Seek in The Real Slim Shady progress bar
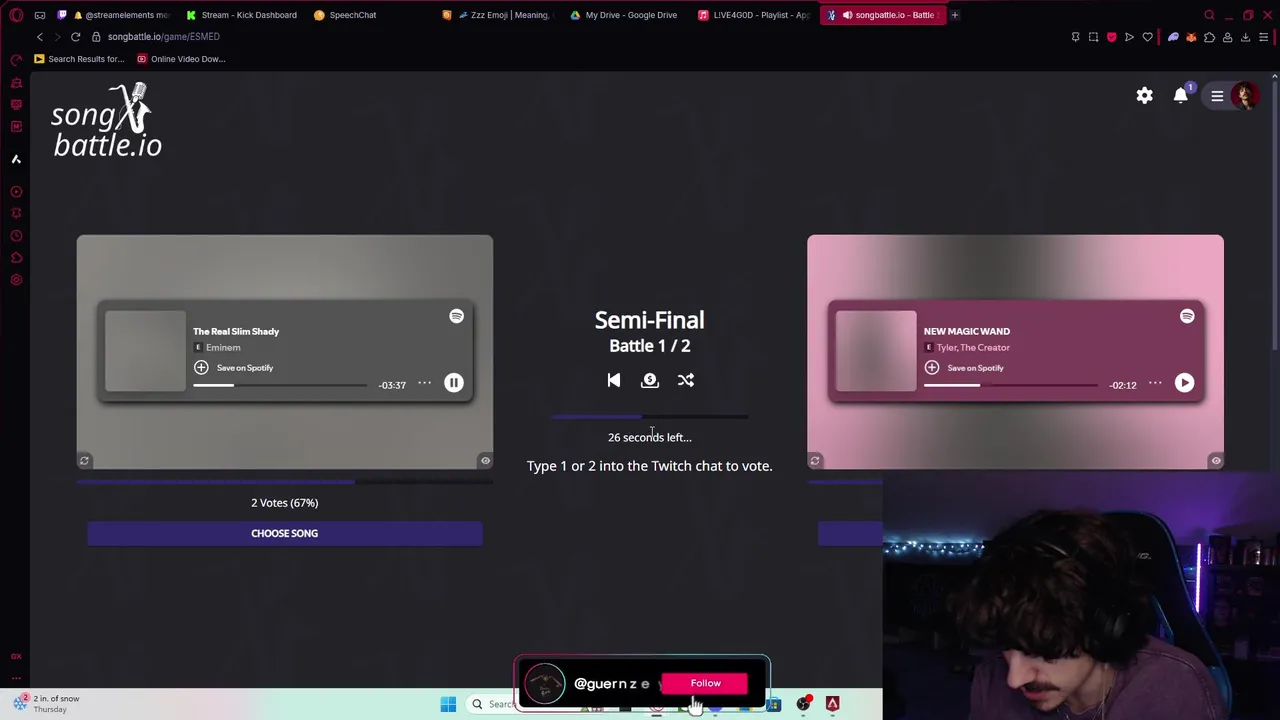Image resolution: width=1280 pixels, height=720 pixels. (280, 385)
